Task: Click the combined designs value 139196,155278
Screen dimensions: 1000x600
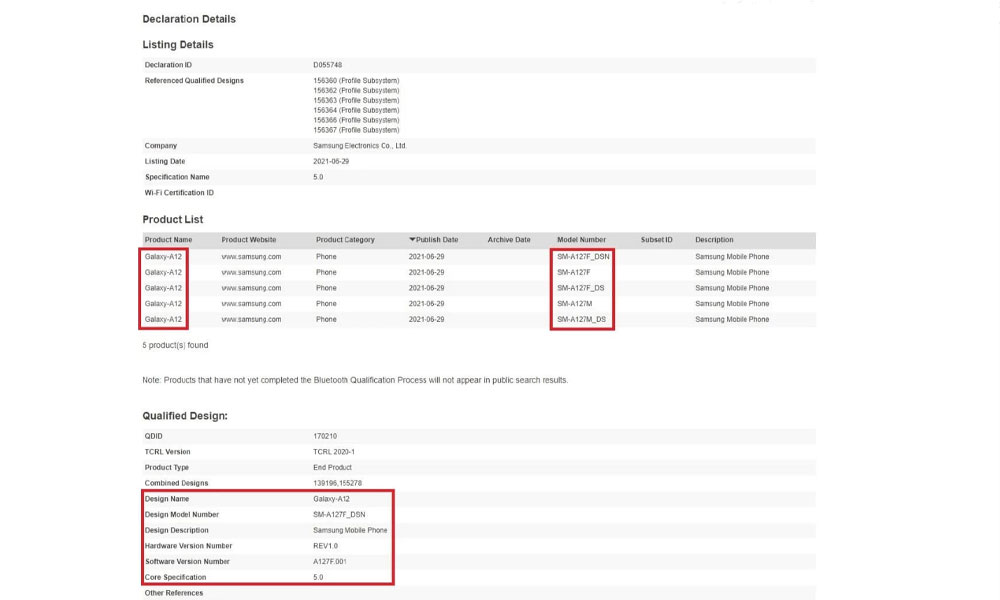Action: click(338, 483)
